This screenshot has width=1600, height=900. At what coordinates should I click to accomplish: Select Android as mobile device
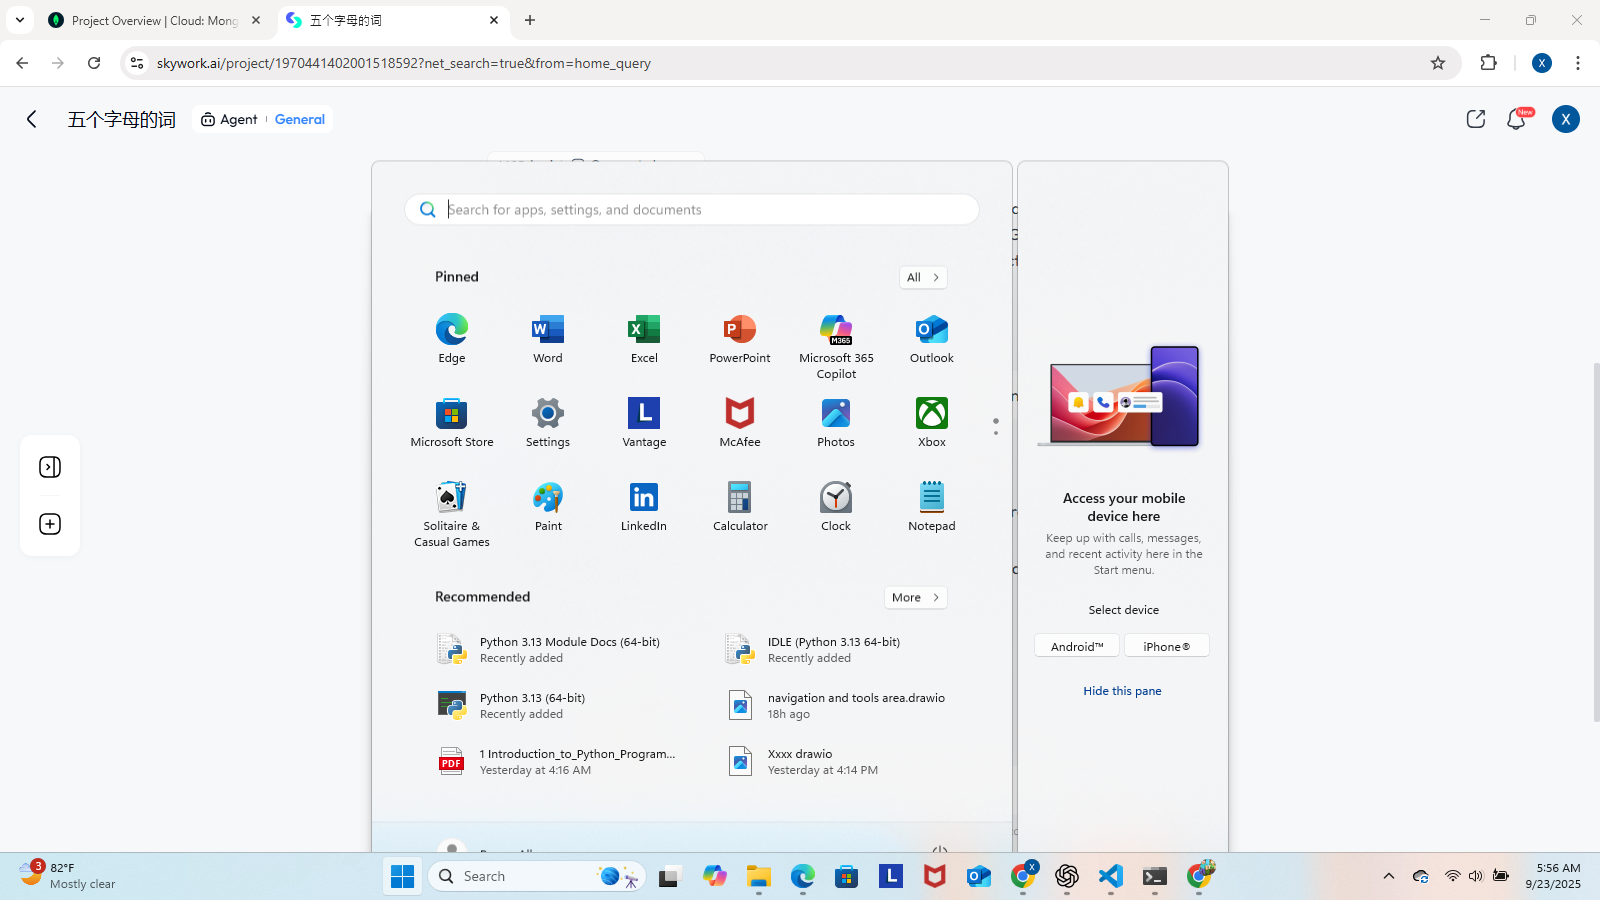pos(1077,646)
